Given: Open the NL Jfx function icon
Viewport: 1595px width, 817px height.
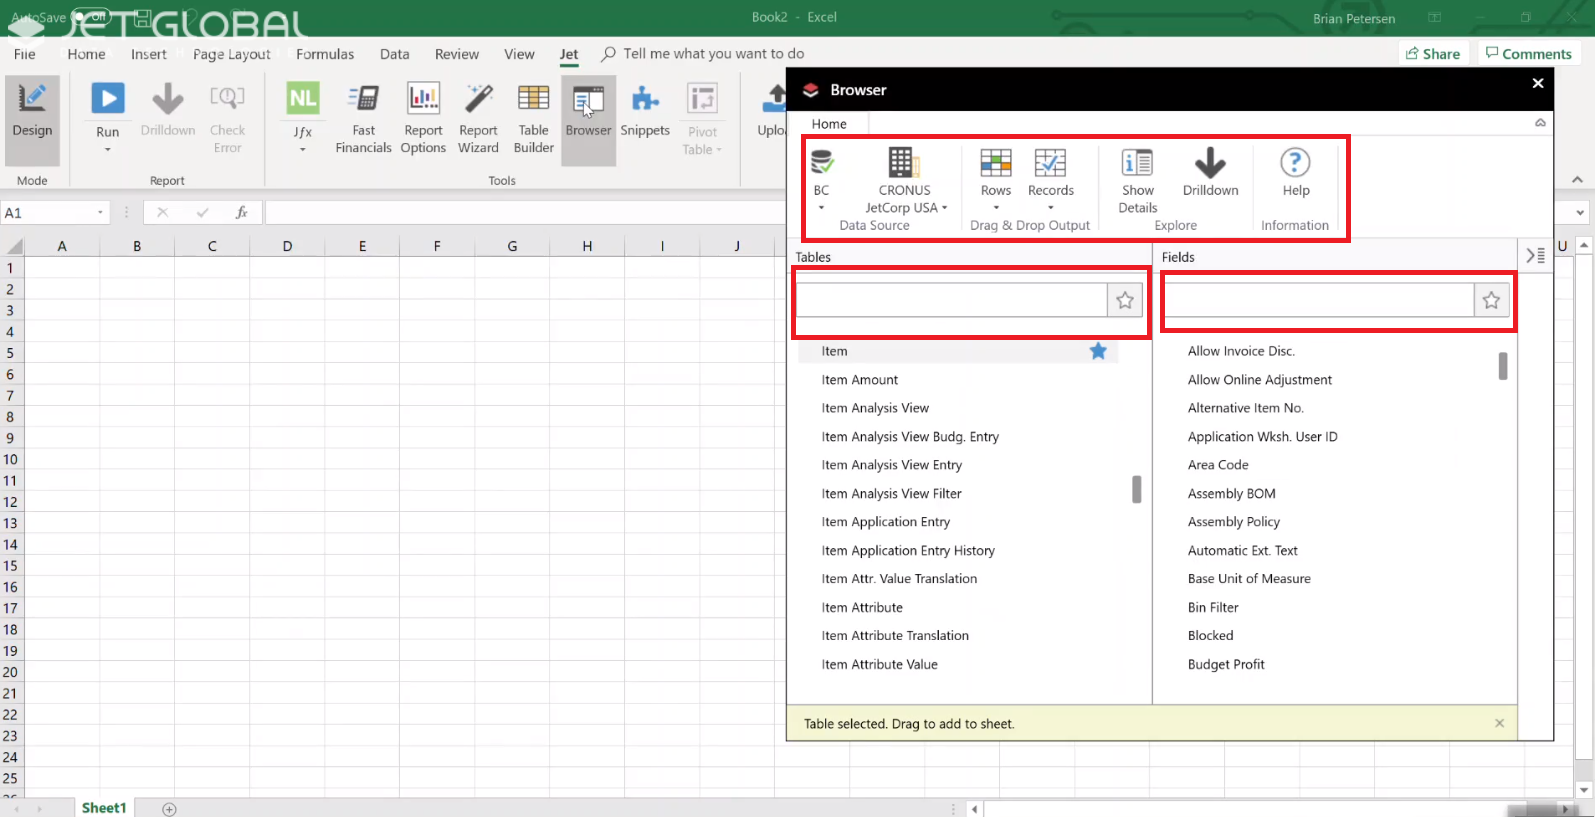Looking at the screenshot, I should pyautogui.click(x=303, y=100).
